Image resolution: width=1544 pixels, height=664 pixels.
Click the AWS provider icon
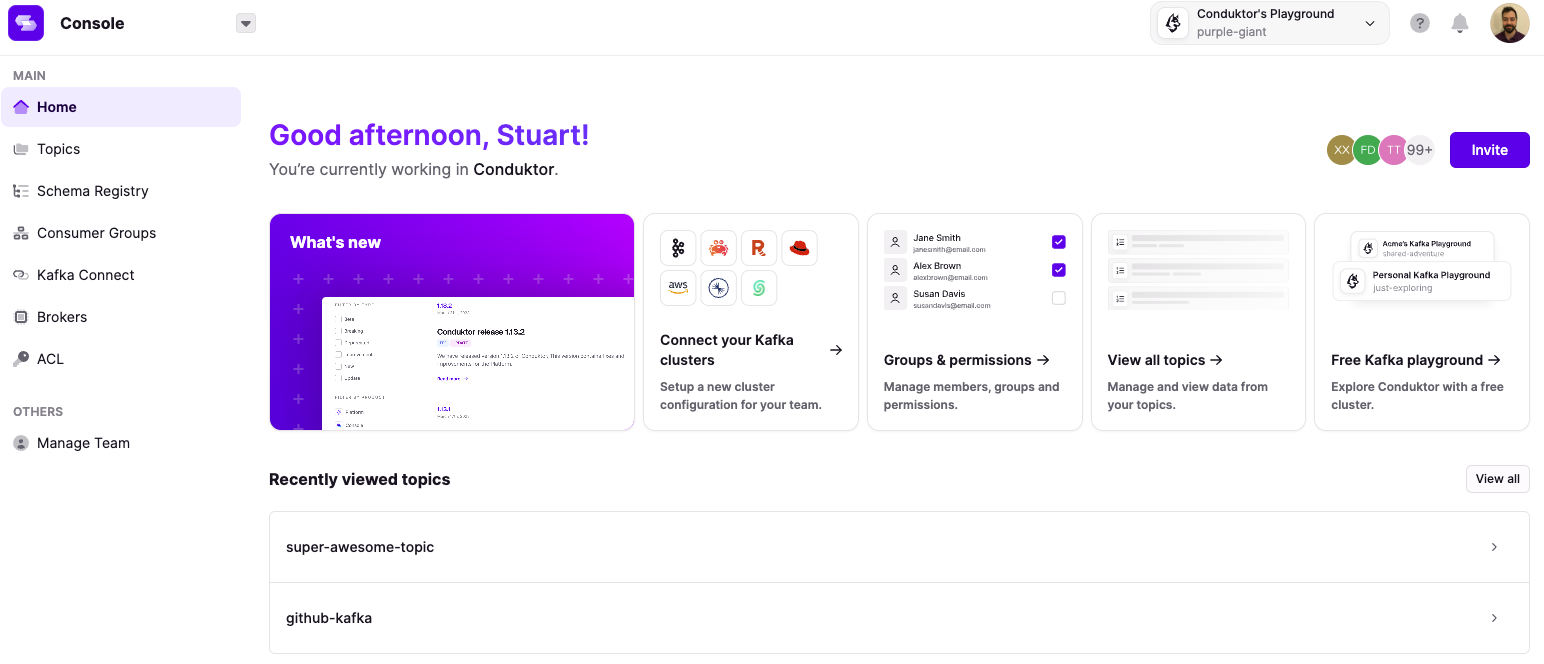click(678, 288)
